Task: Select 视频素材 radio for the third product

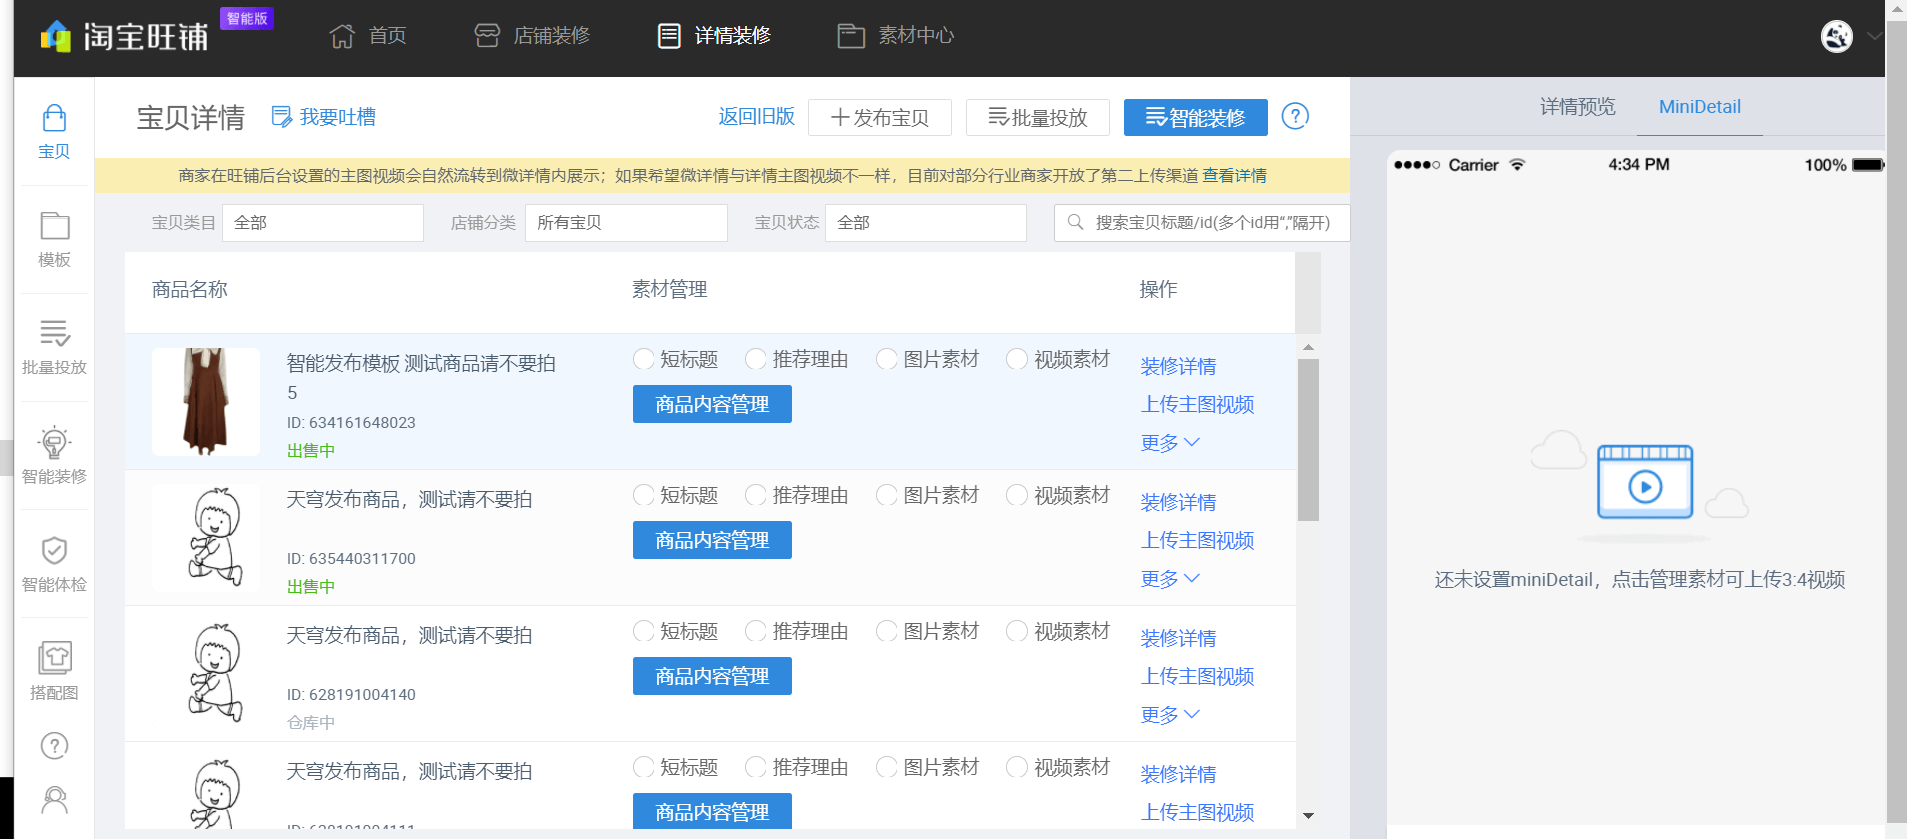Action: [1017, 631]
